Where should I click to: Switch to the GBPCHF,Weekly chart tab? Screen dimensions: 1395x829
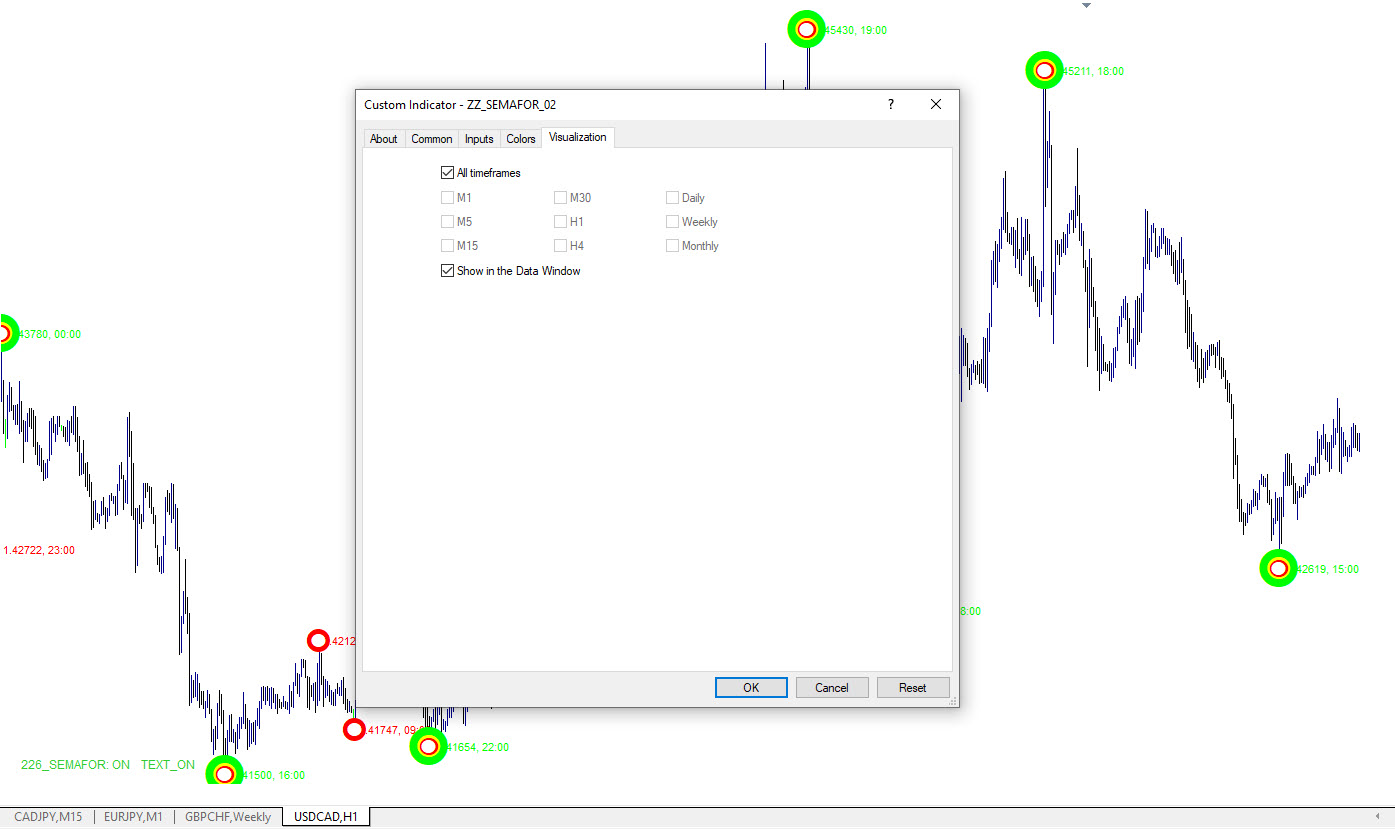[228, 817]
